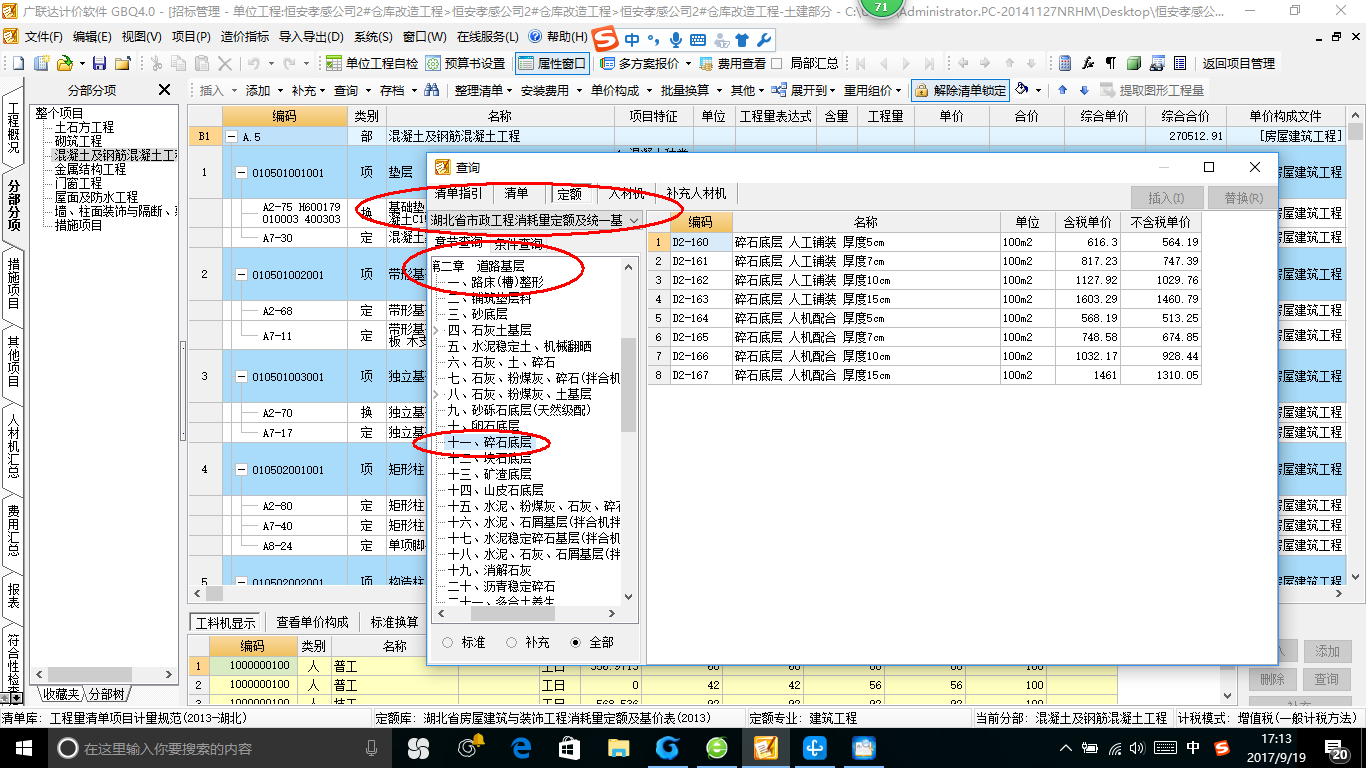1366x768 pixels.
Task: Select the 全部 radio button
Action: click(575, 642)
